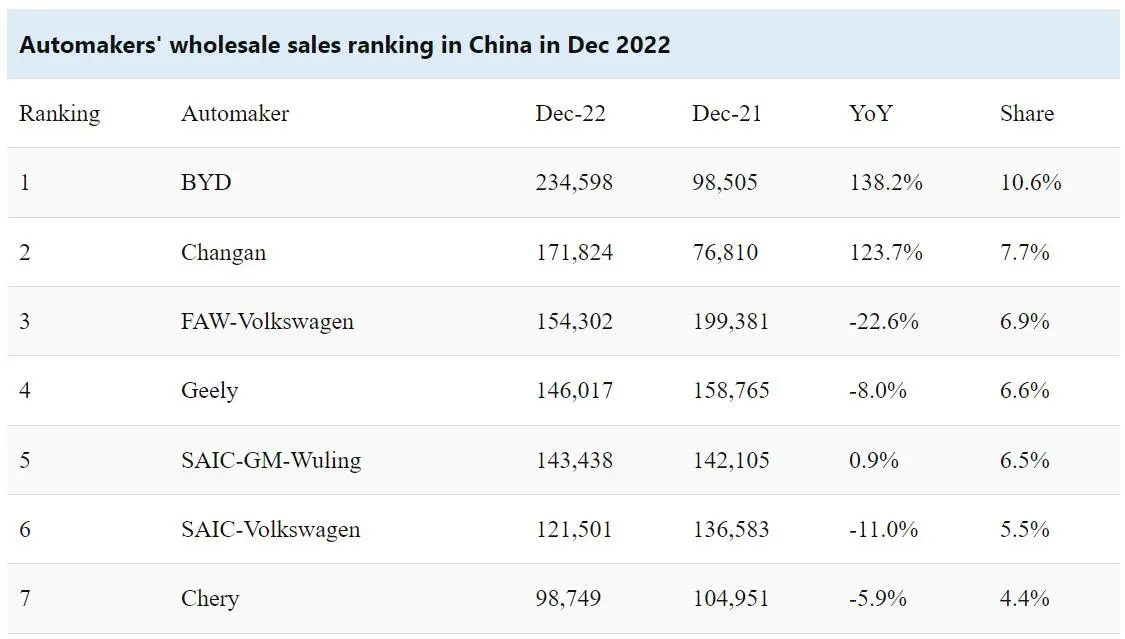This screenshot has width=1125, height=639.
Task: Select the BYD automaker cell
Action: [x=206, y=183]
